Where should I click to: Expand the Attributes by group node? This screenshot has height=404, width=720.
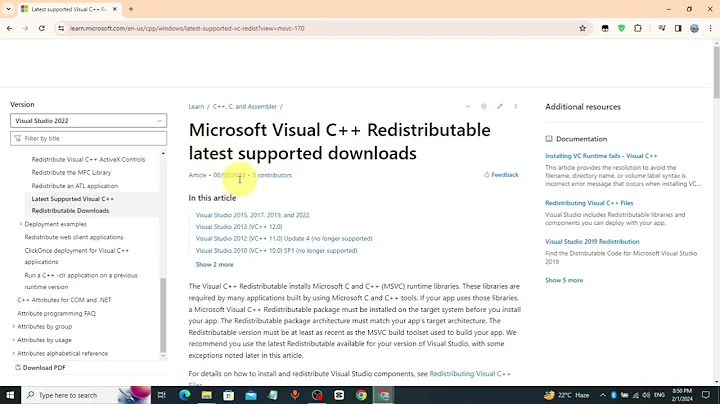point(13,326)
